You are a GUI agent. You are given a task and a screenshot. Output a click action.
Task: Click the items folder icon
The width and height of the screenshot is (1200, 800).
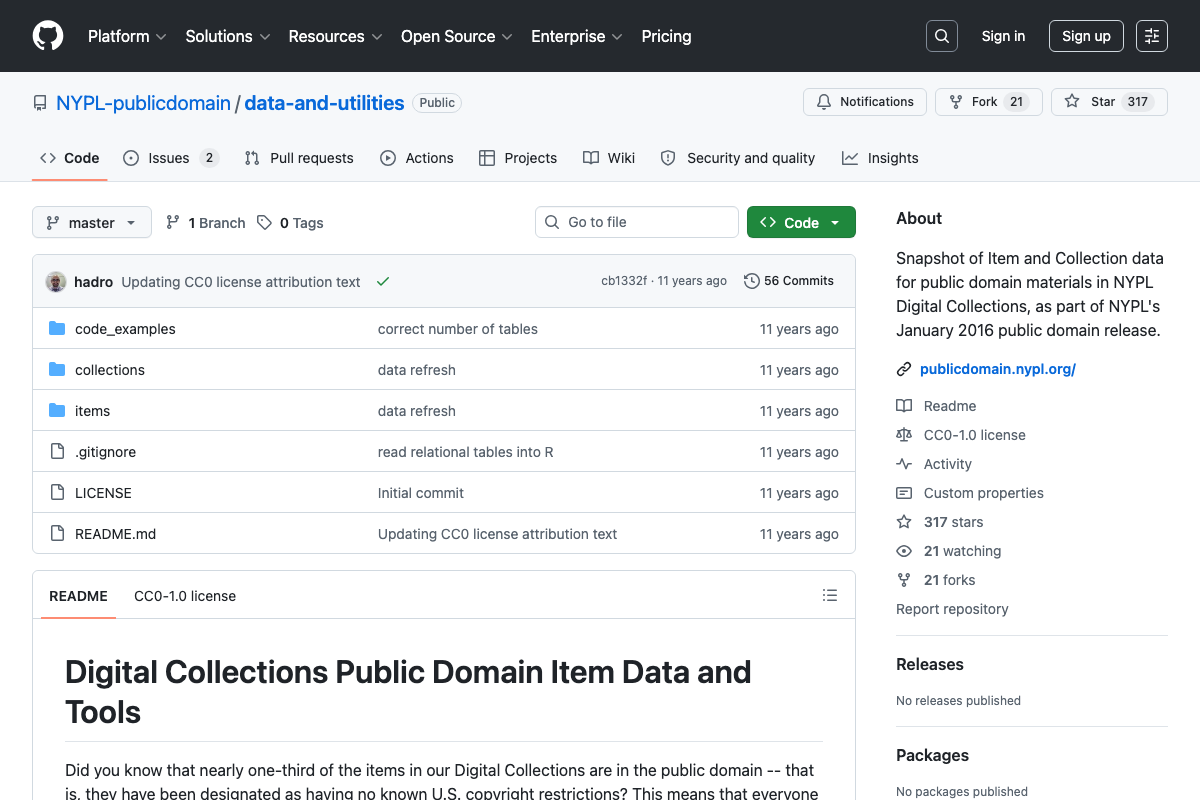[x=57, y=411]
